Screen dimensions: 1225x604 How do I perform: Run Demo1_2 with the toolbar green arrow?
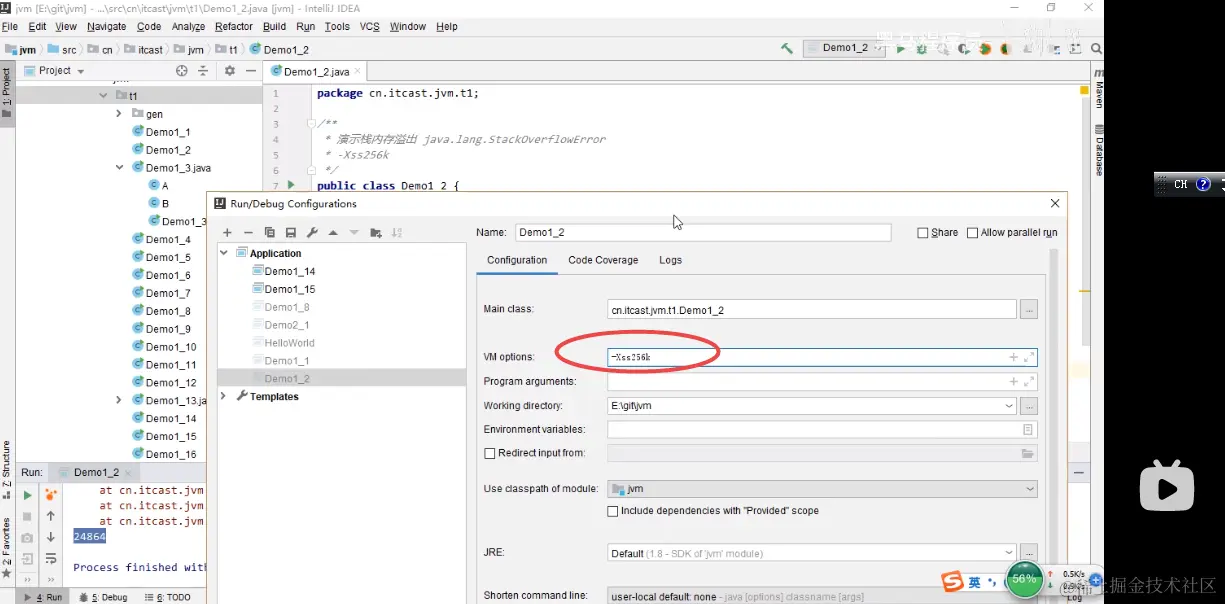[x=901, y=49]
